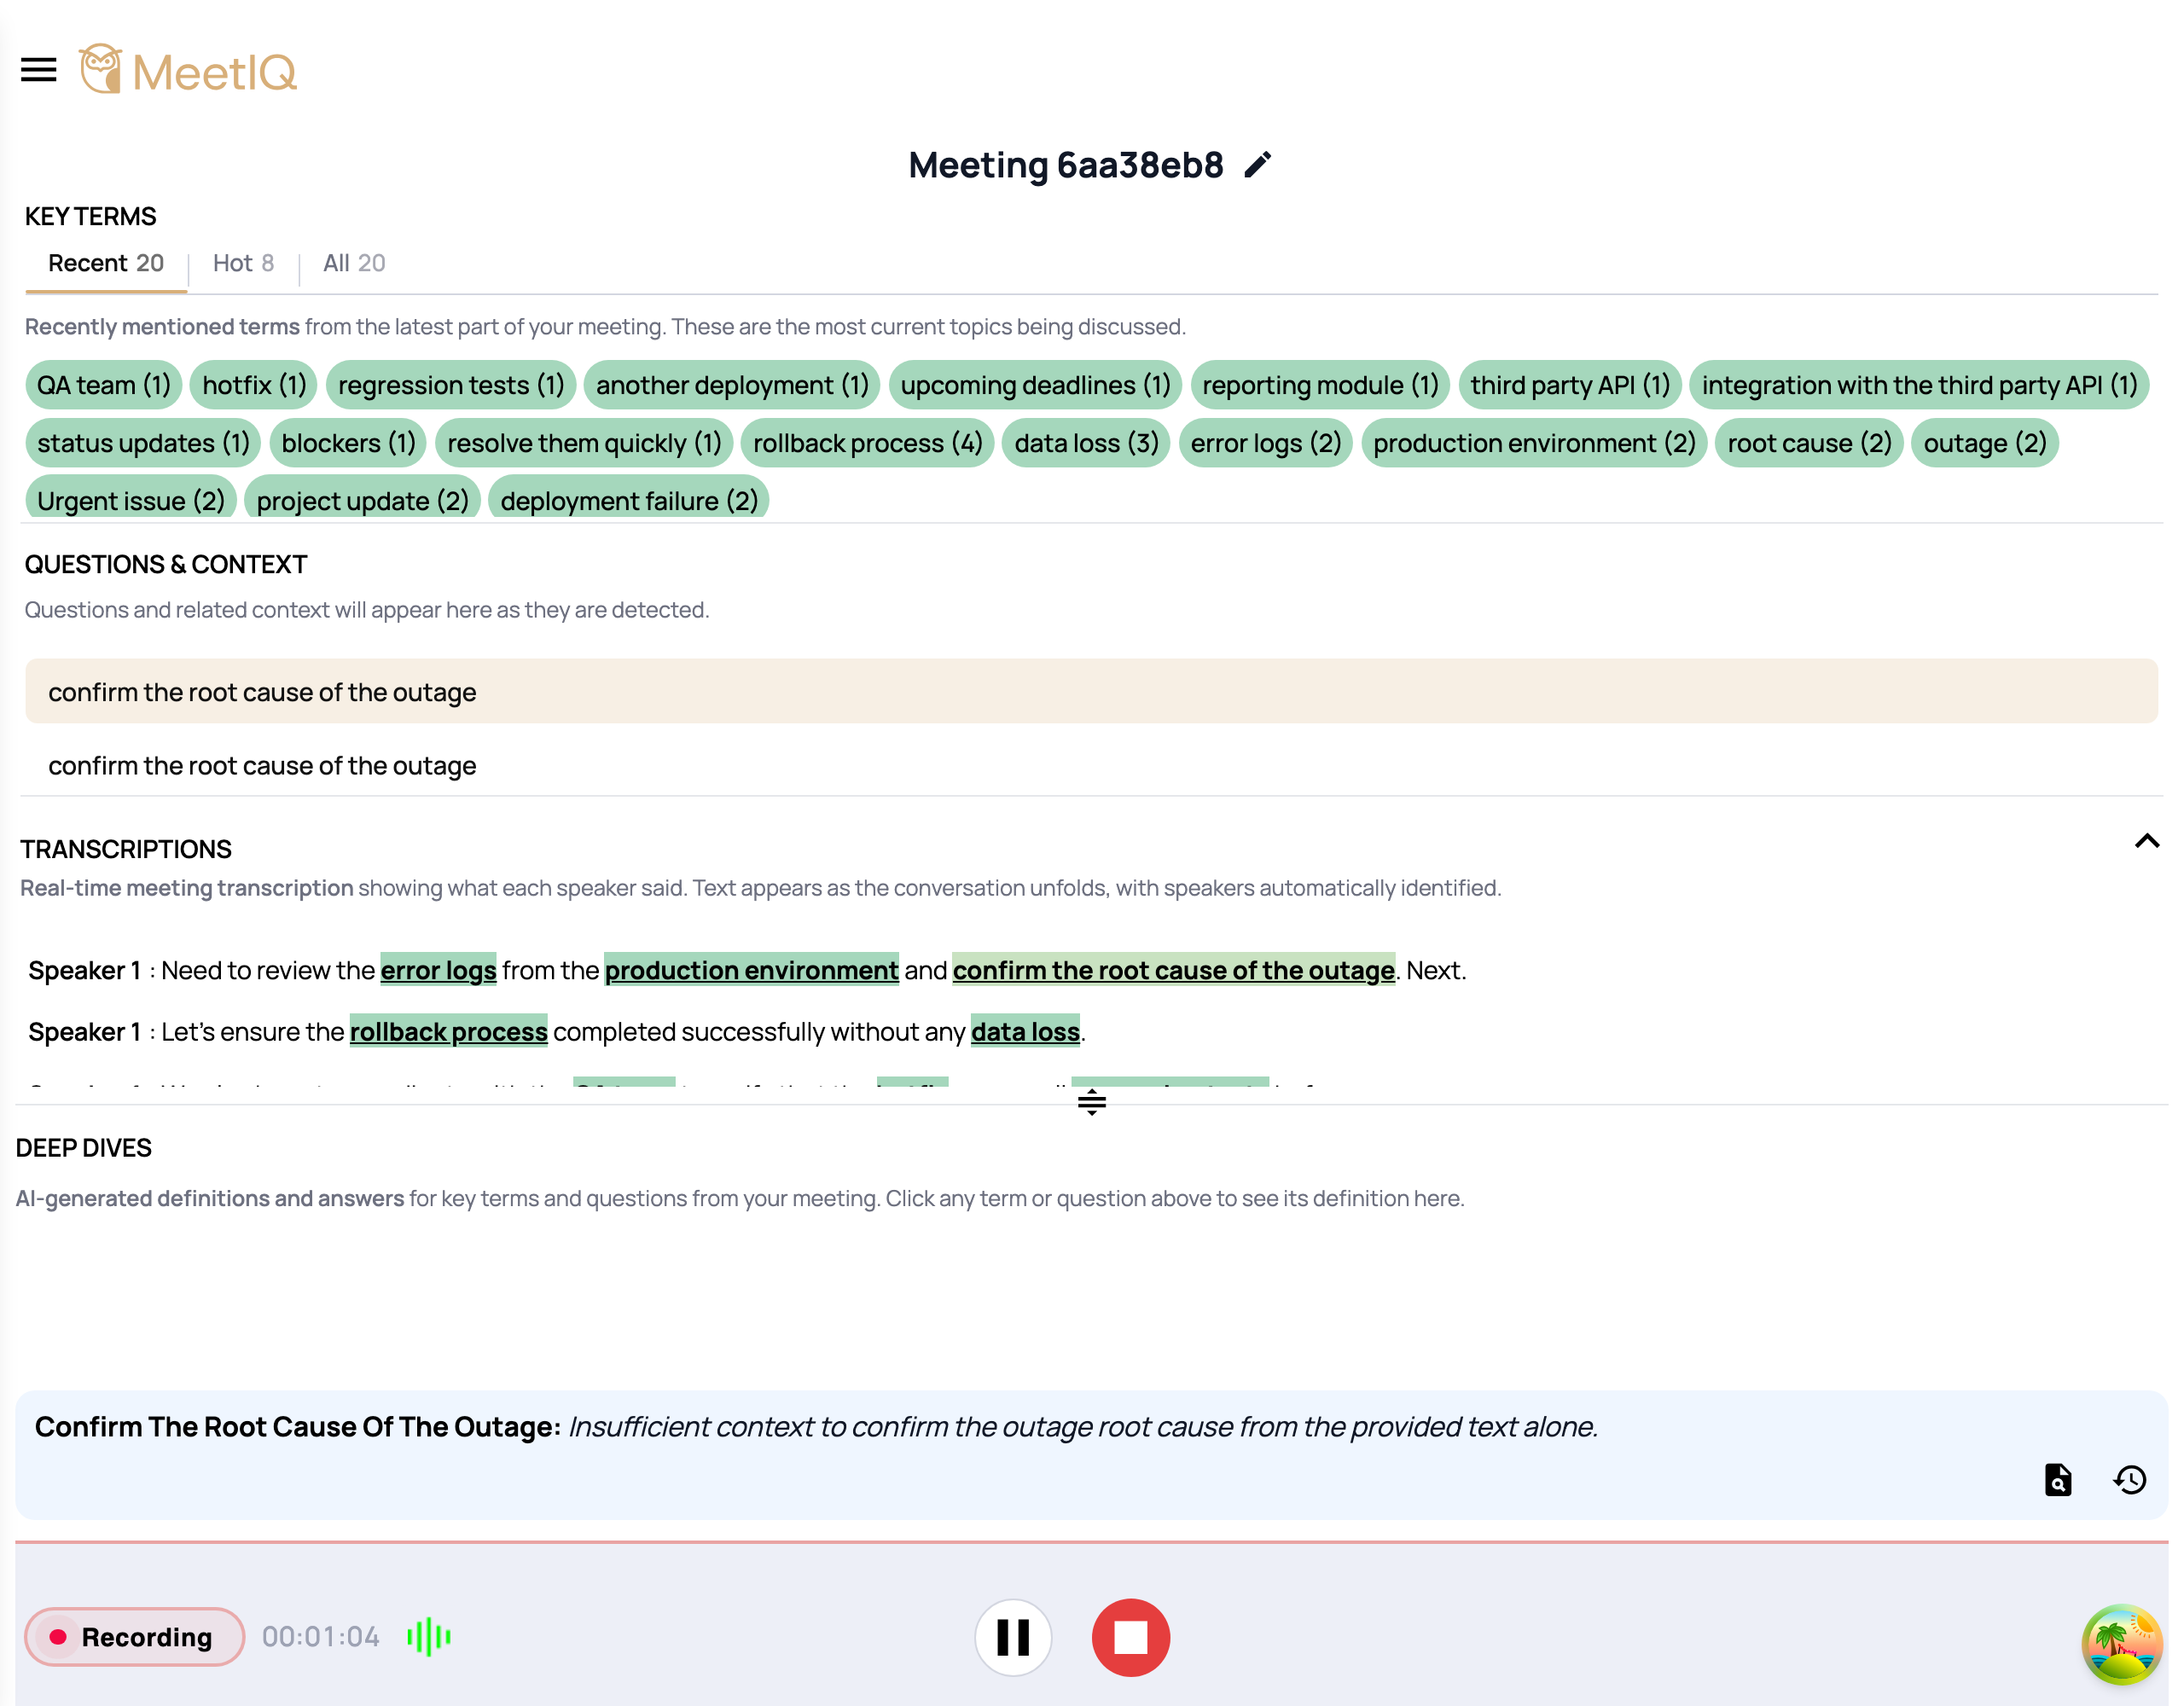Switch to the All 20 tab
Viewport: 2184px width, 1706px height.
(x=354, y=263)
